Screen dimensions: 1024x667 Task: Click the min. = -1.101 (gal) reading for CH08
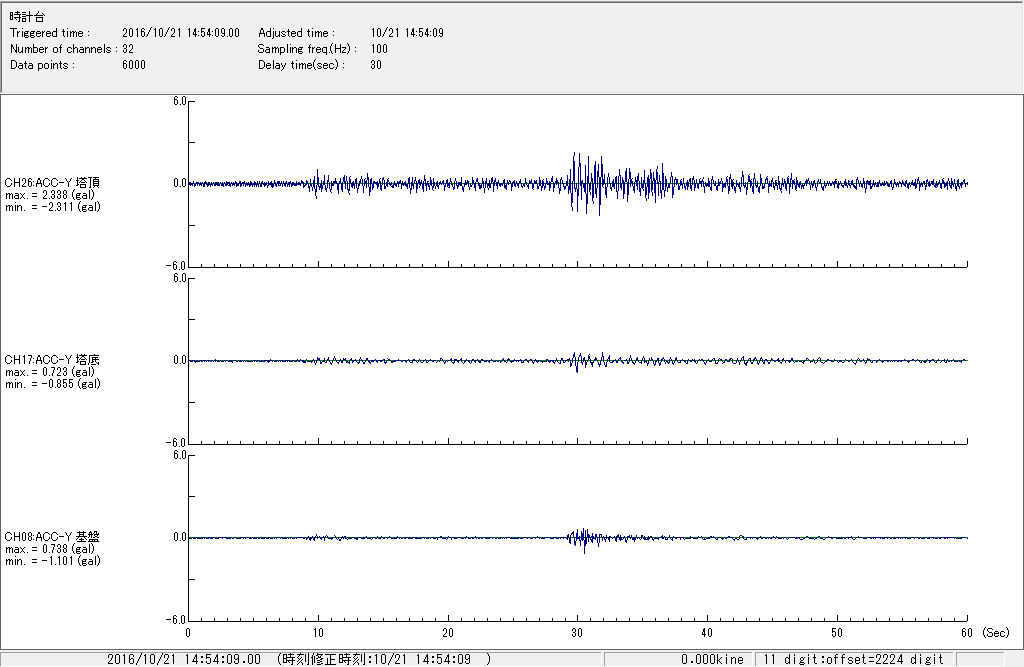click(52, 561)
